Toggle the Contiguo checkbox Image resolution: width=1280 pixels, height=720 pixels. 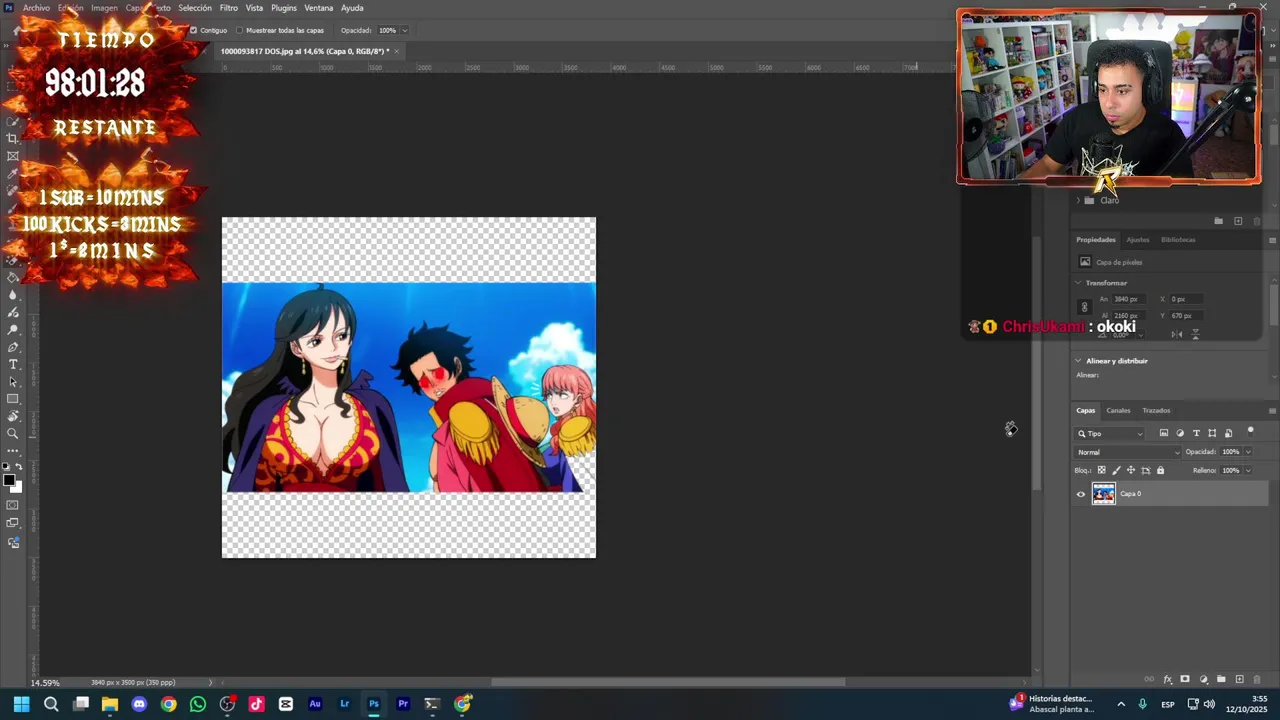[194, 30]
